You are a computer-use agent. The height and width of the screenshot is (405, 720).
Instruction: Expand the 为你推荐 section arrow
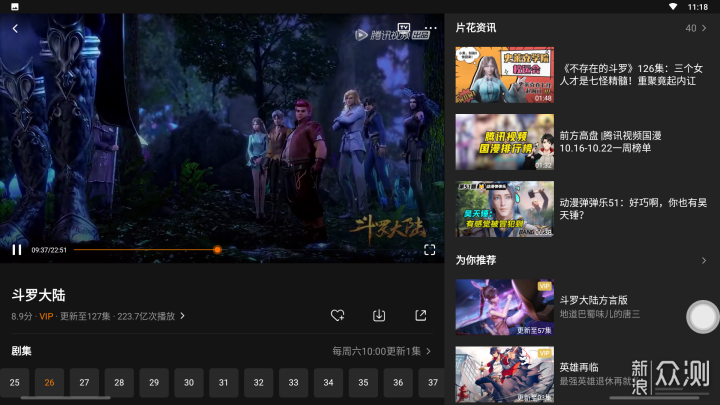coord(704,260)
